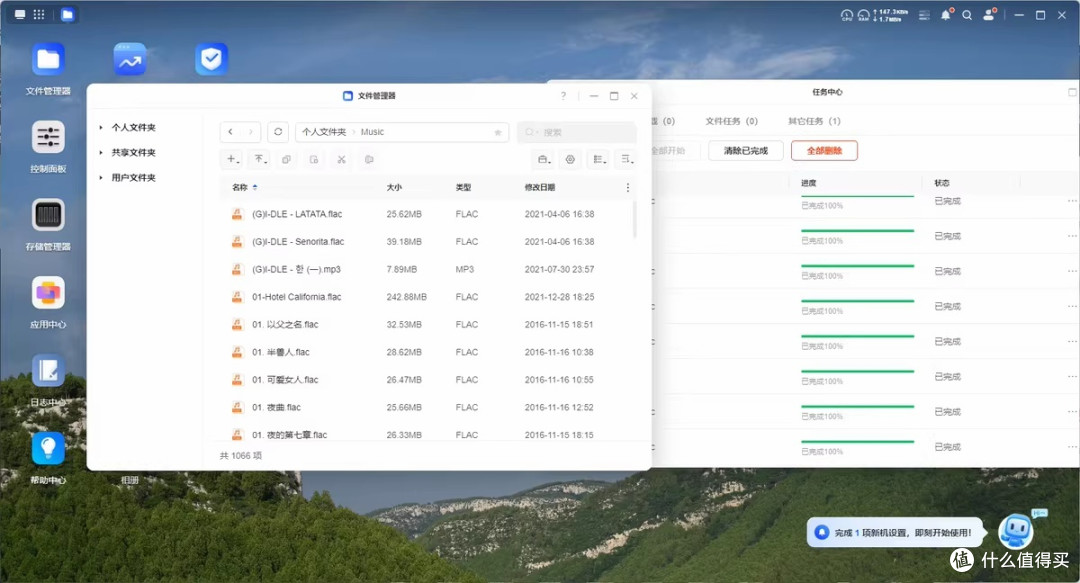
Task: Open 日志中心 on the desktop
Action: 48,371
